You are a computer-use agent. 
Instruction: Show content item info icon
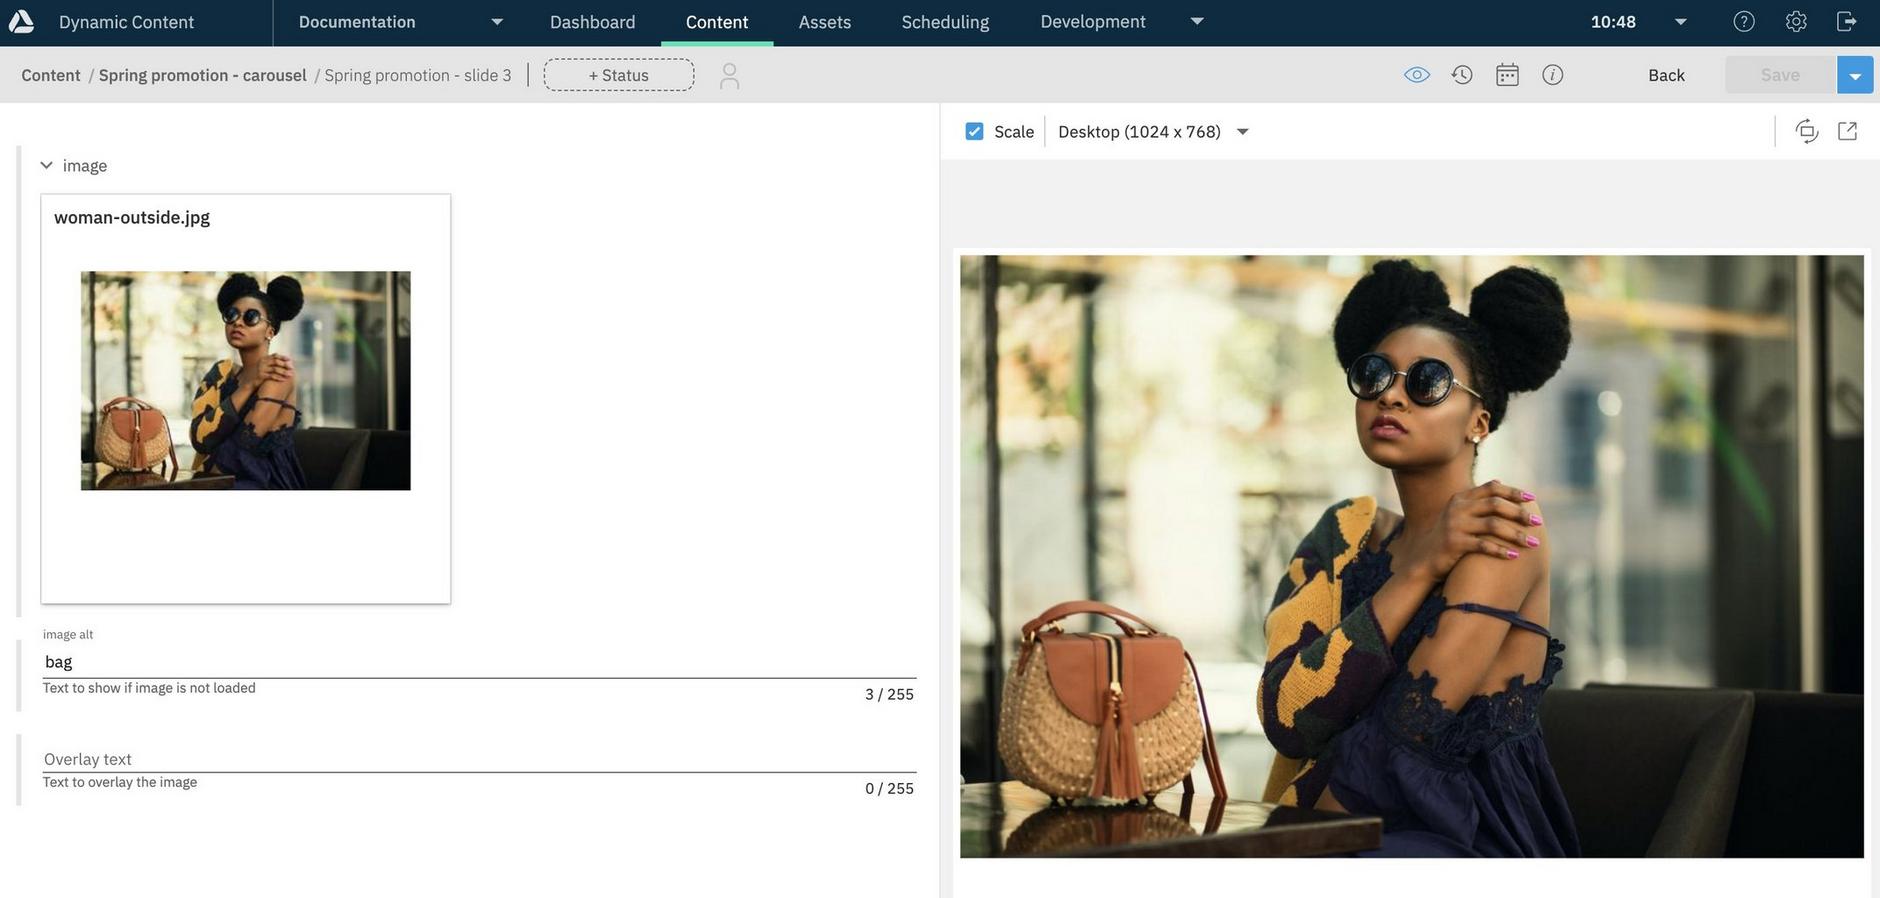(1552, 75)
